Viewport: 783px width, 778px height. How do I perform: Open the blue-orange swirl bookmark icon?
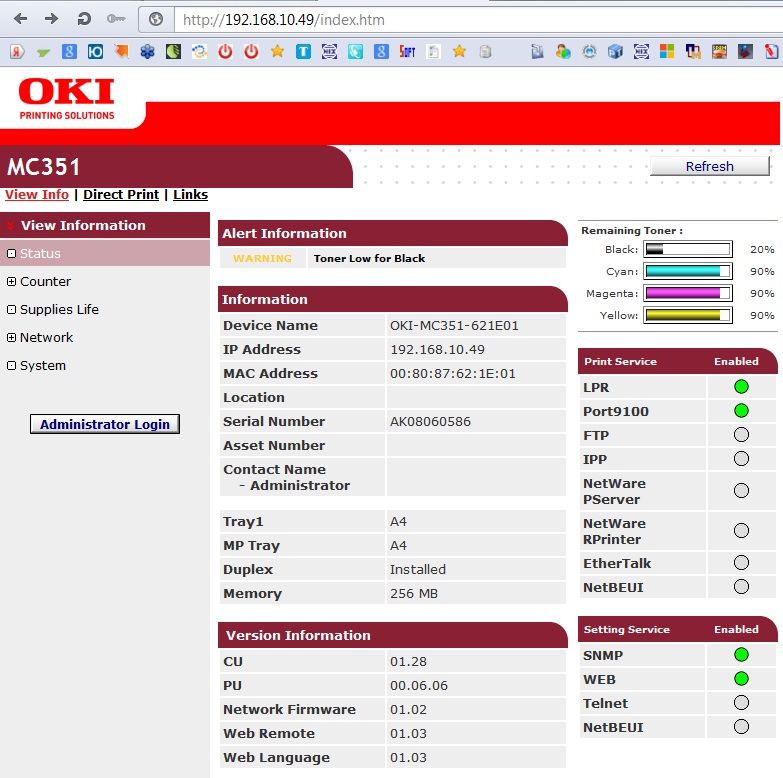(199, 51)
